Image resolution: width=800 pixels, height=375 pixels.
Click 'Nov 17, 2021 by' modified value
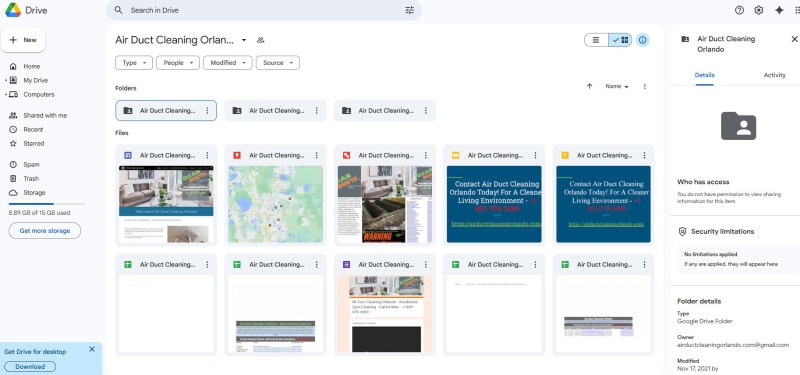point(697,368)
